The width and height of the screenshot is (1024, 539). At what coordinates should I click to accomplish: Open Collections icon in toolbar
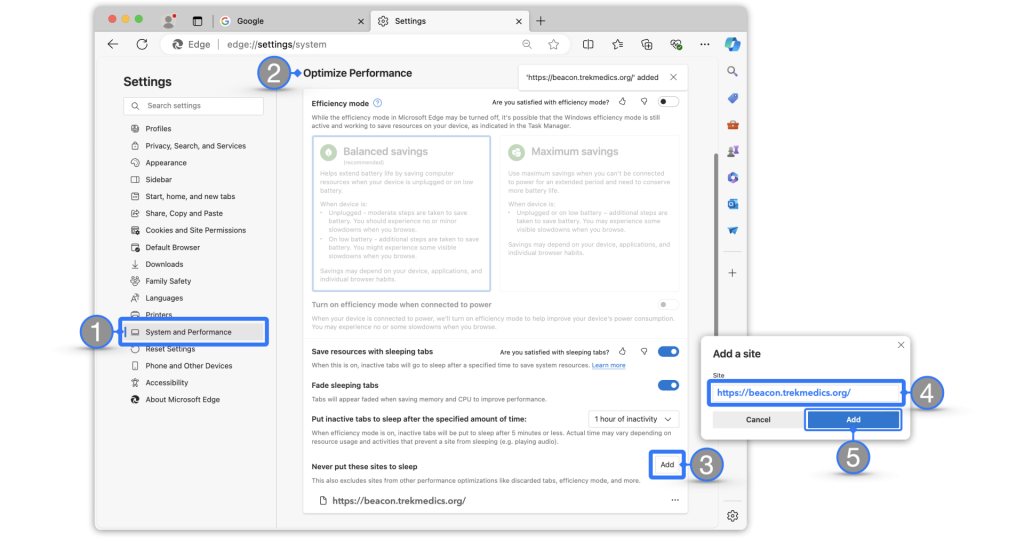click(647, 44)
